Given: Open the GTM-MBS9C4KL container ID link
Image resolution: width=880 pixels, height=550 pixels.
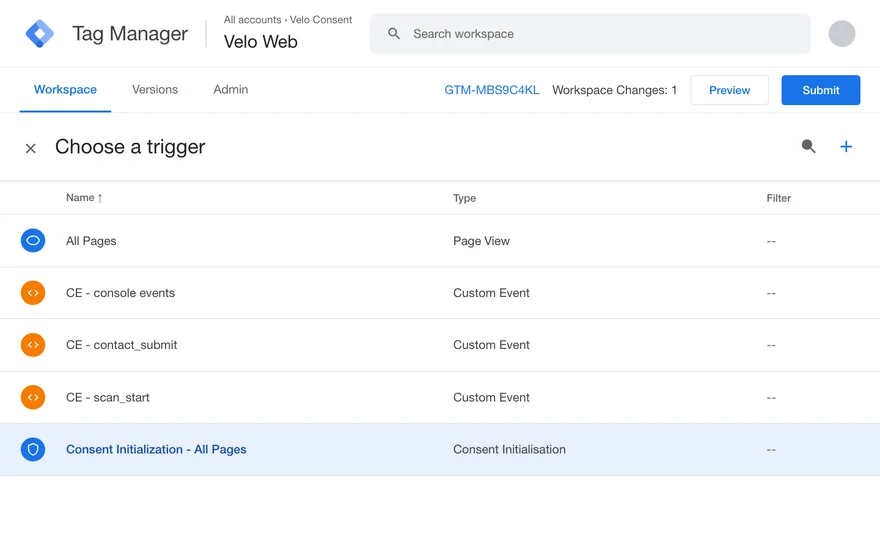Looking at the screenshot, I should 492,90.
